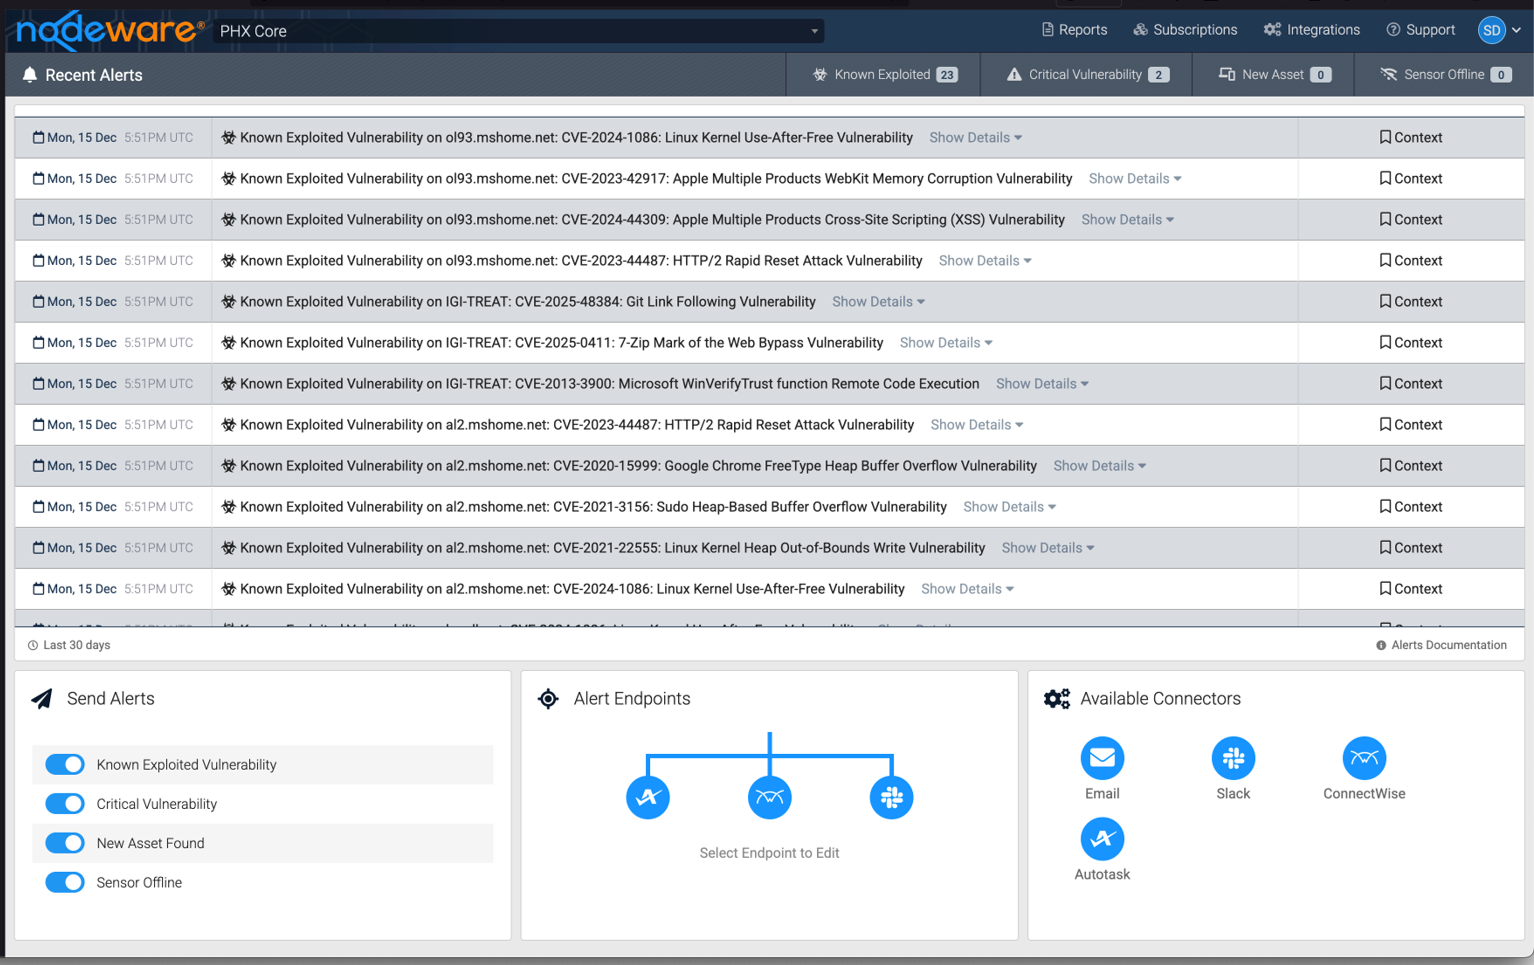The width and height of the screenshot is (1534, 965).
Task: Filter by Critical Vulnerability tab
Action: (1087, 75)
